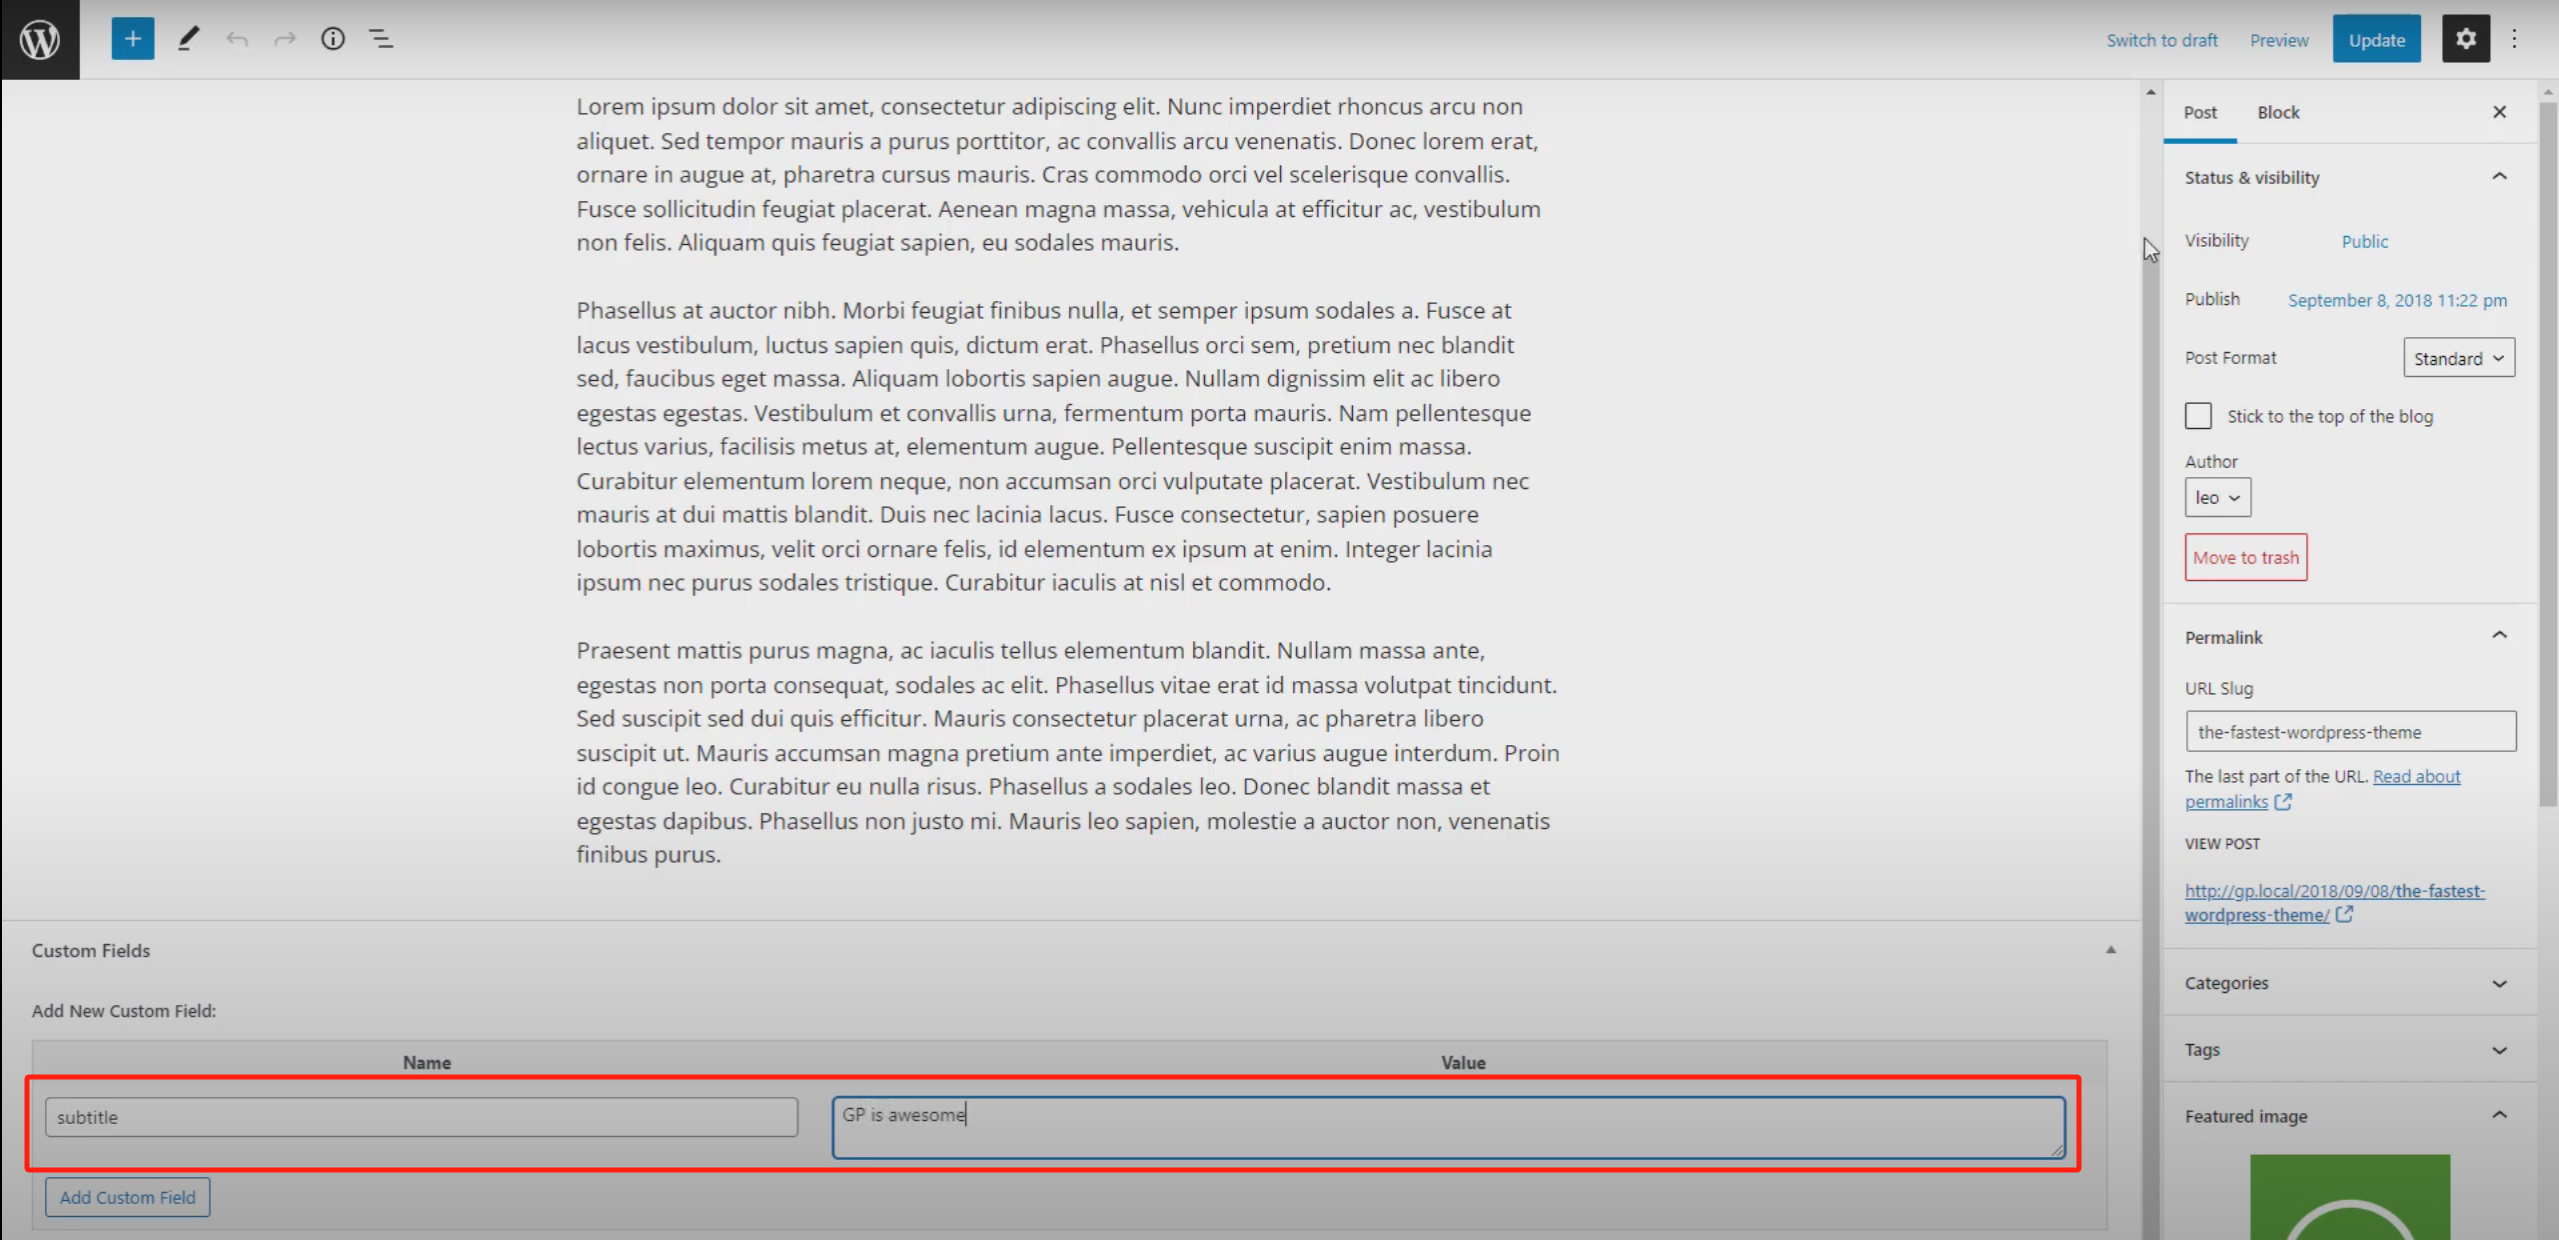Enable Stick to the top of the blog

2199,415
